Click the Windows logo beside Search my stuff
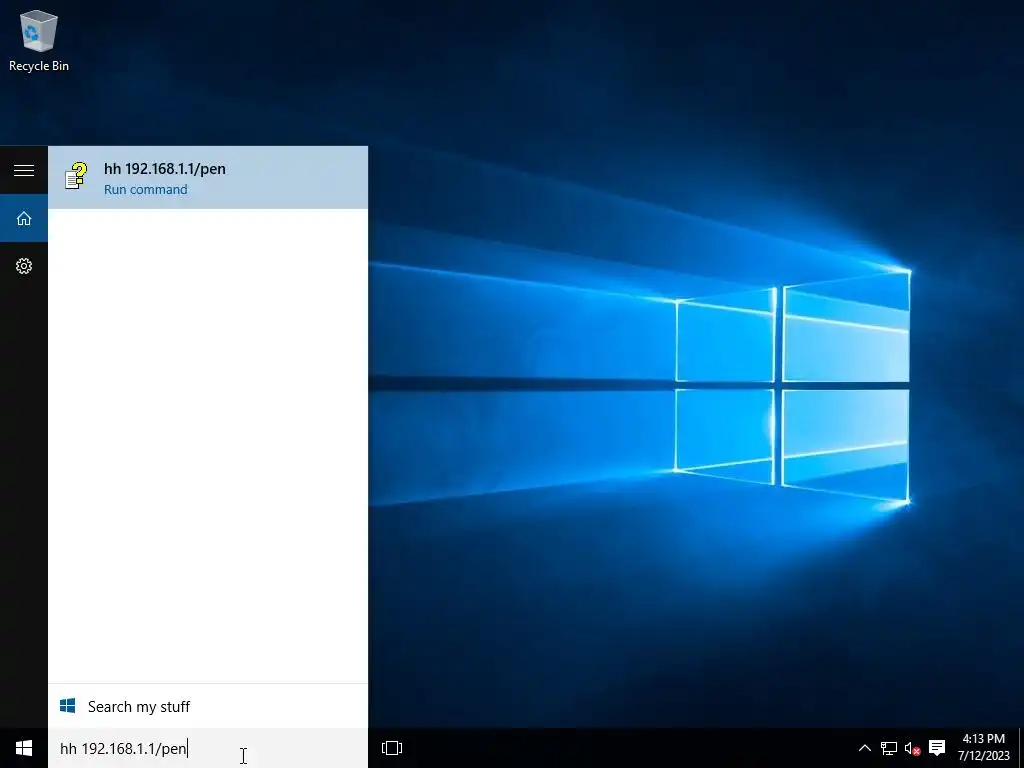Image resolution: width=1024 pixels, height=768 pixels. [67, 706]
